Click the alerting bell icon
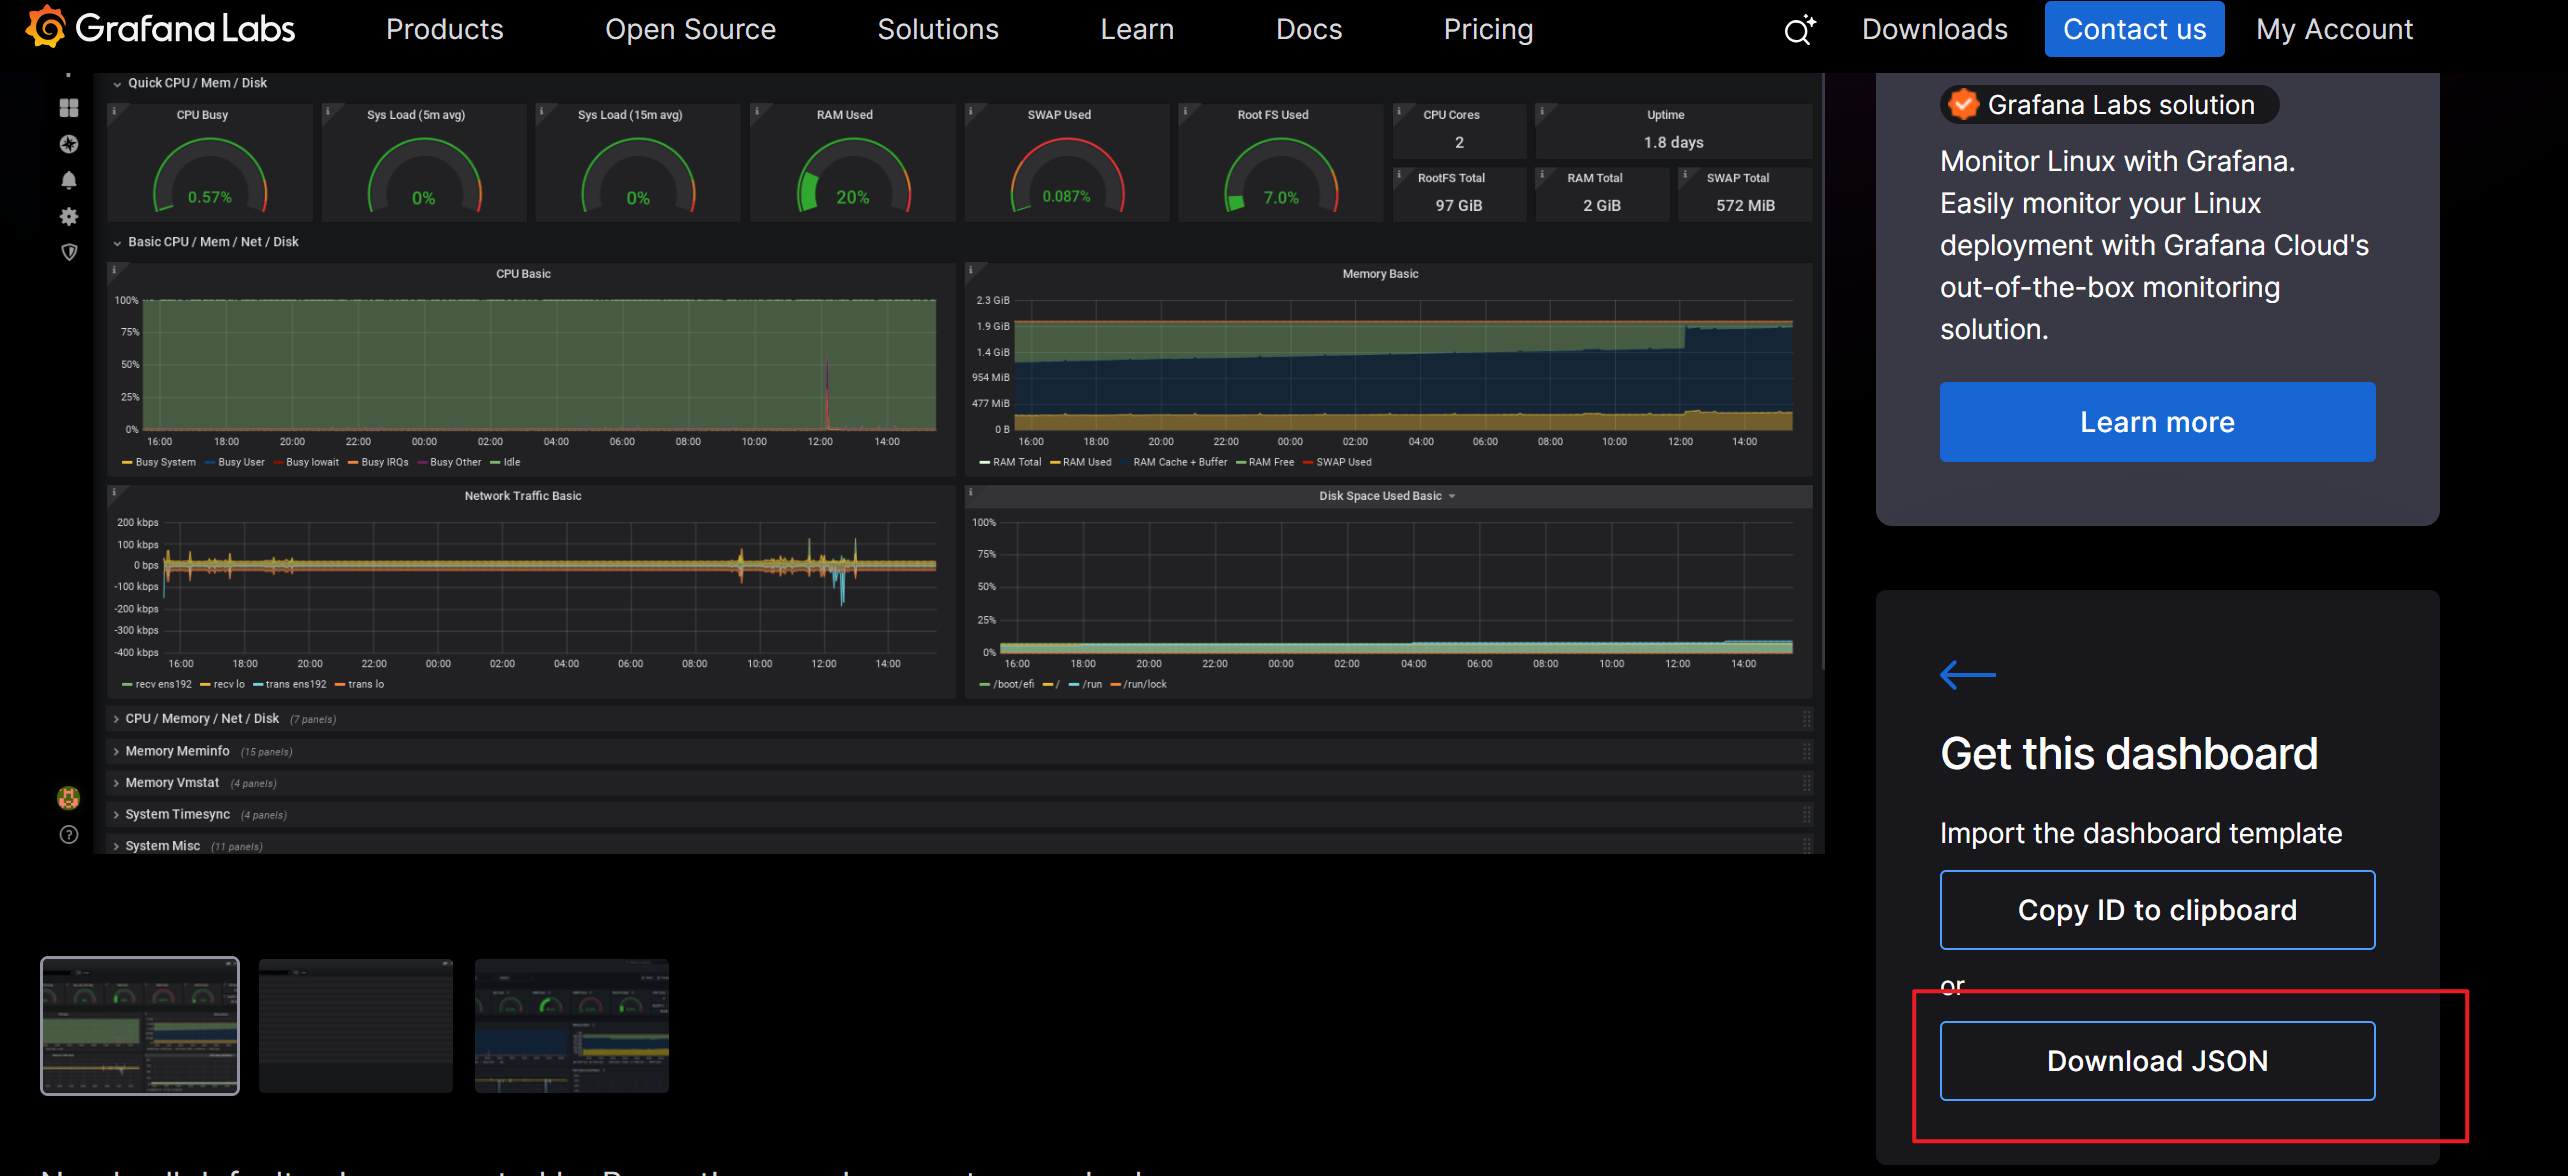This screenshot has height=1176, width=2568. 69,180
